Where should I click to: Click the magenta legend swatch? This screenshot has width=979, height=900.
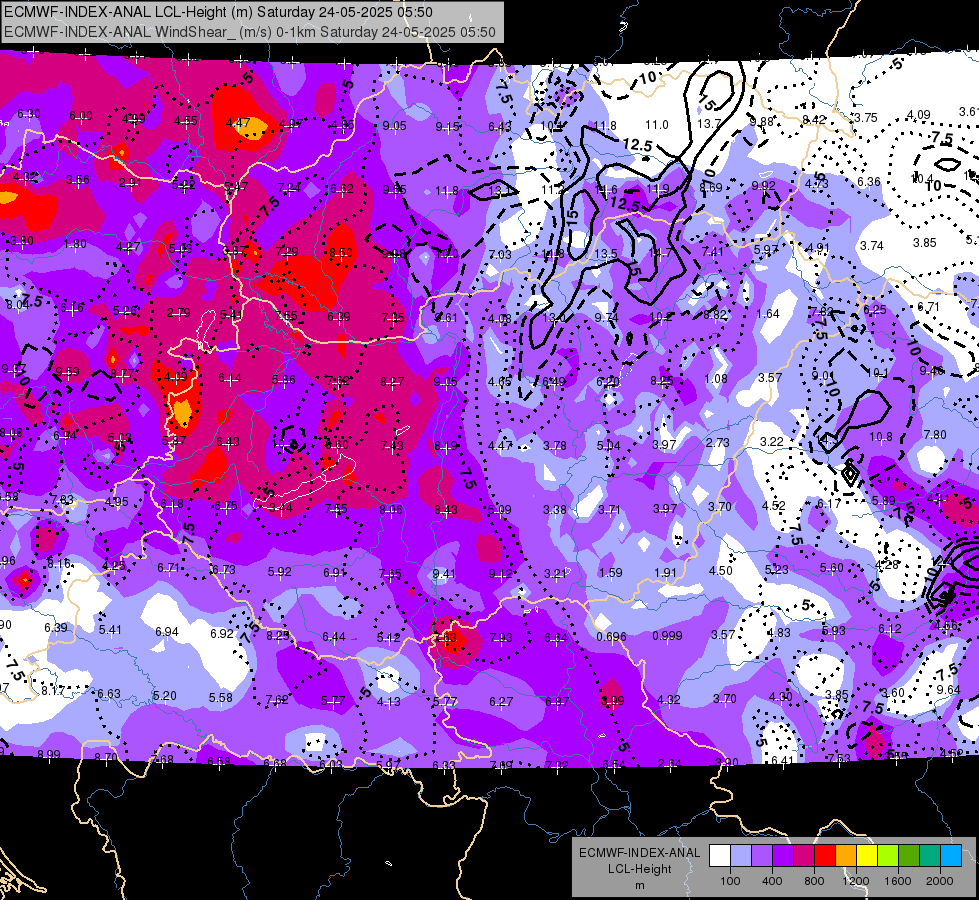804,856
